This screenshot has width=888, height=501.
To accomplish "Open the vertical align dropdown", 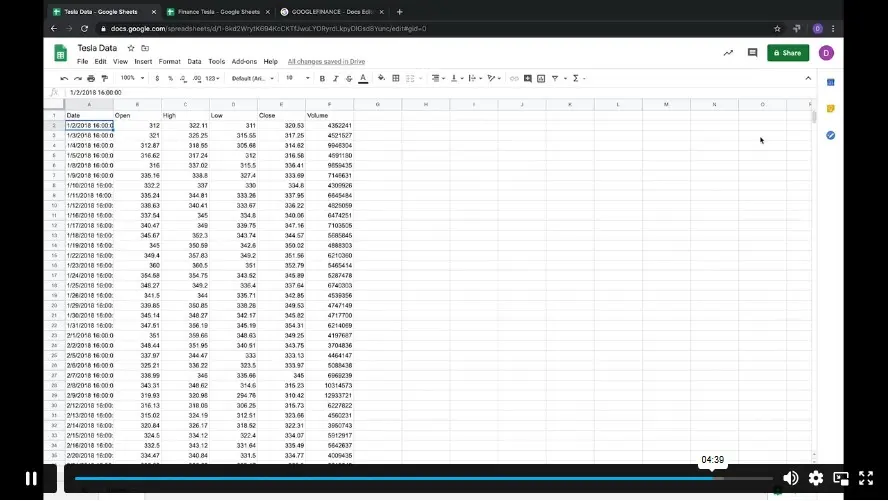I will 456,79.
